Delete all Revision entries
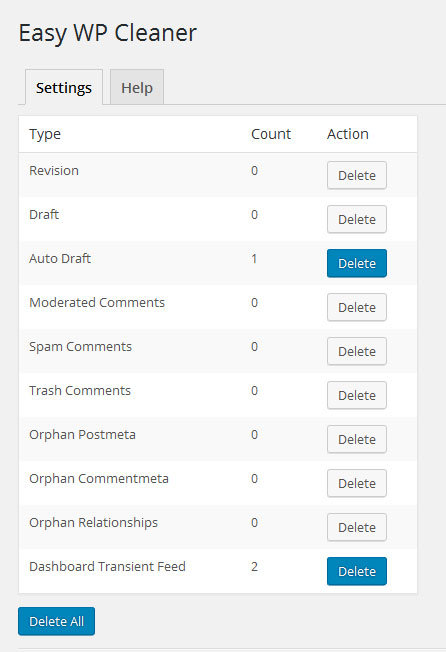446x652 pixels. (x=357, y=175)
